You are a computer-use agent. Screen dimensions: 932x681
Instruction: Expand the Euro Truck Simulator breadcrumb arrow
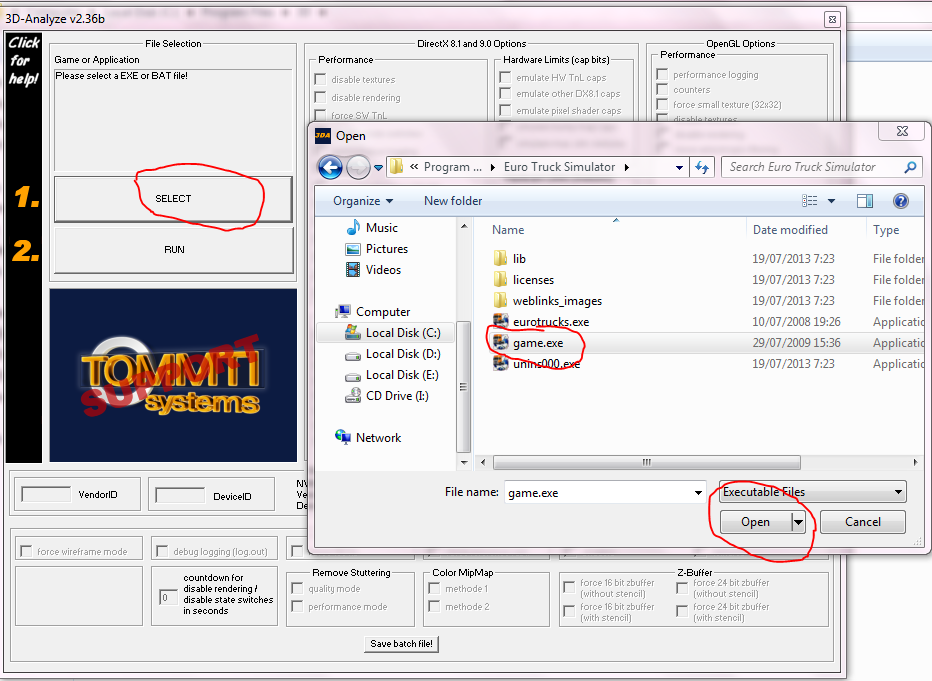pos(626,168)
